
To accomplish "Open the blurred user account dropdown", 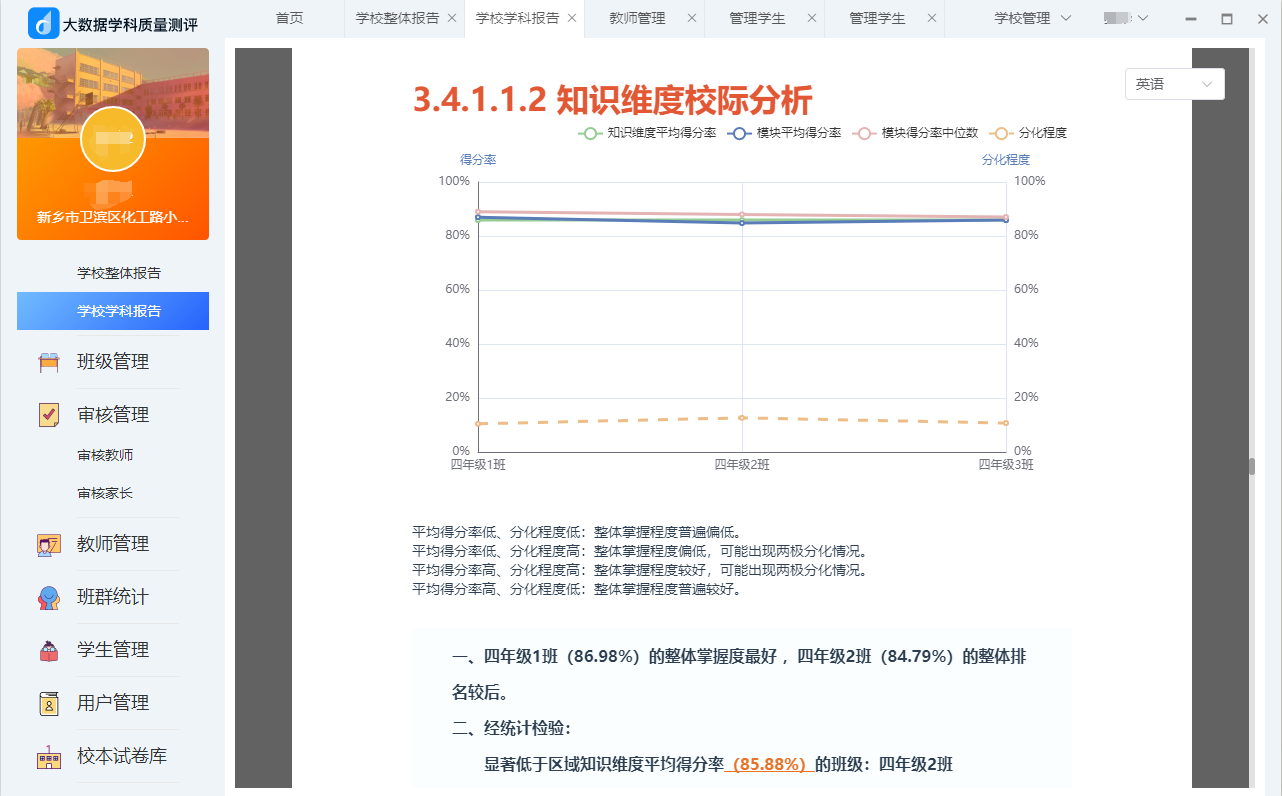I will [x=1126, y=18].
